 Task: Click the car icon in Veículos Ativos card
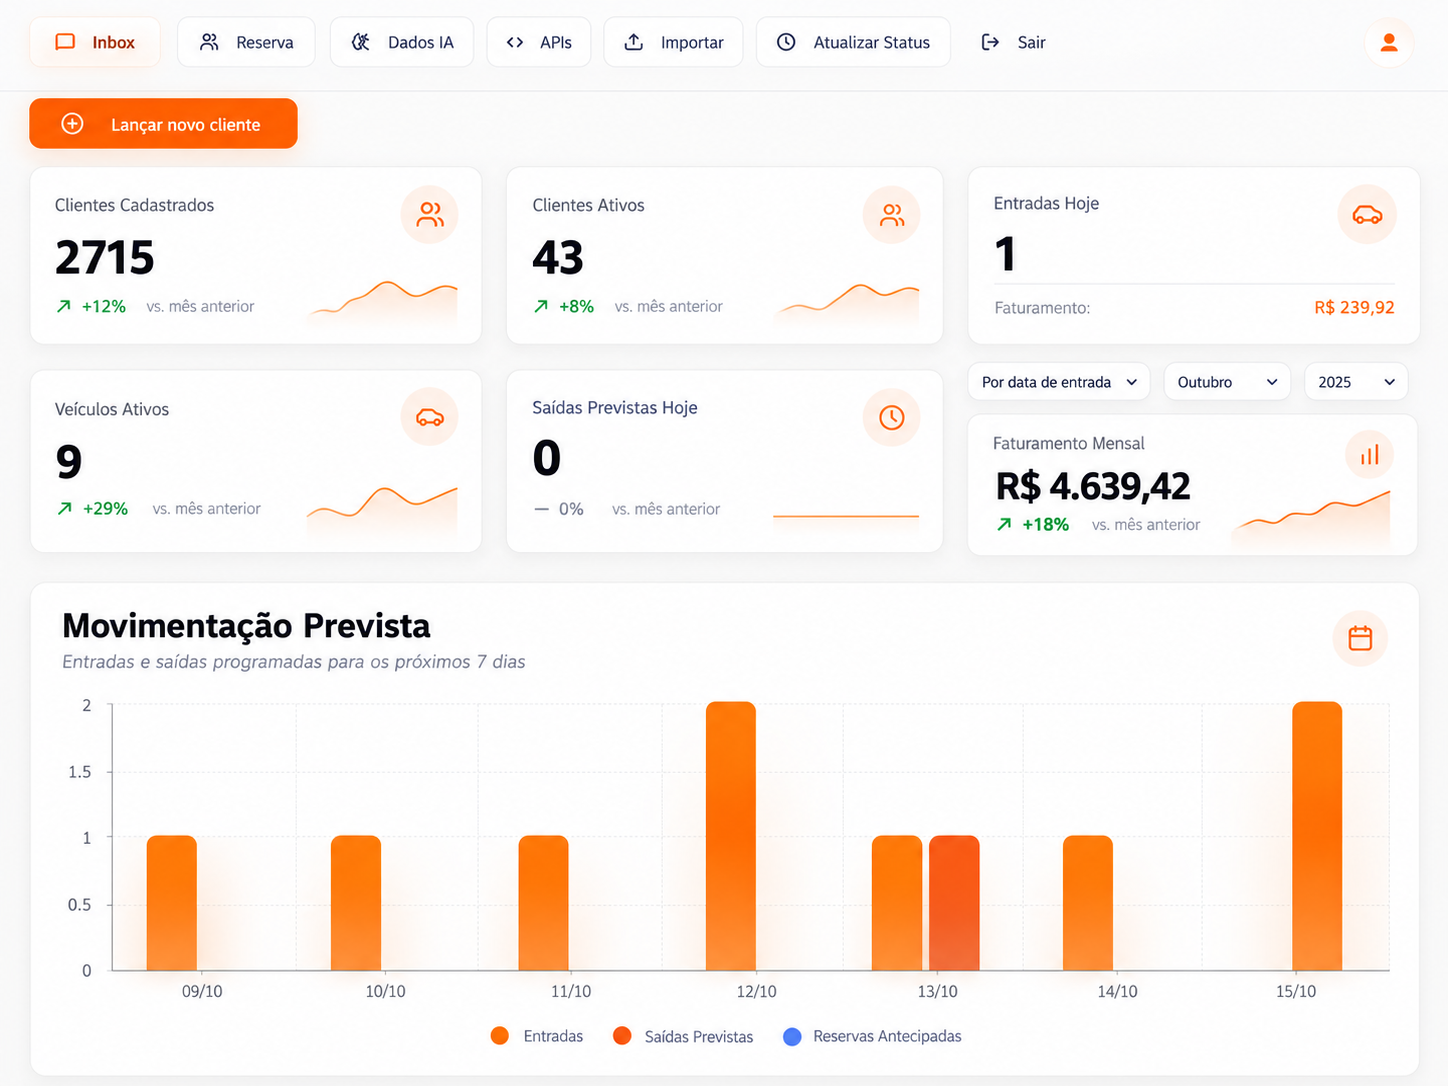point(430,417)
